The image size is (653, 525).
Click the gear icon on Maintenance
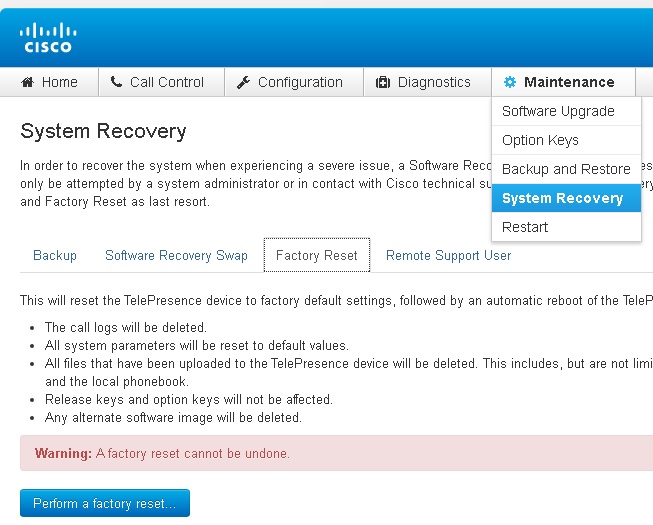point(510,82)
